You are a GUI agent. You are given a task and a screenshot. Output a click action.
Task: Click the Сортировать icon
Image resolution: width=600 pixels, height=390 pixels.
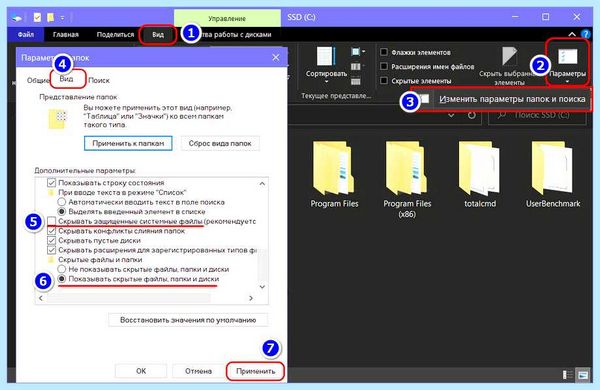click(x=326, y=57)
